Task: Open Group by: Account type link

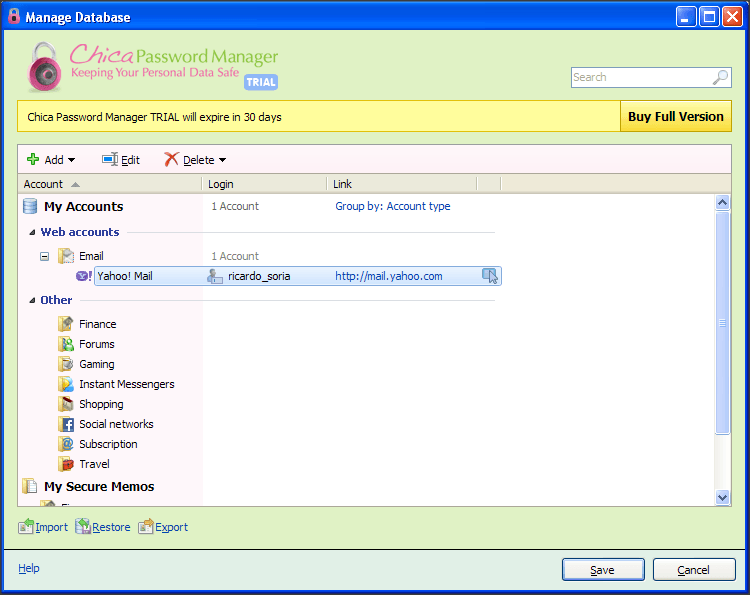Action: (393, 206)
